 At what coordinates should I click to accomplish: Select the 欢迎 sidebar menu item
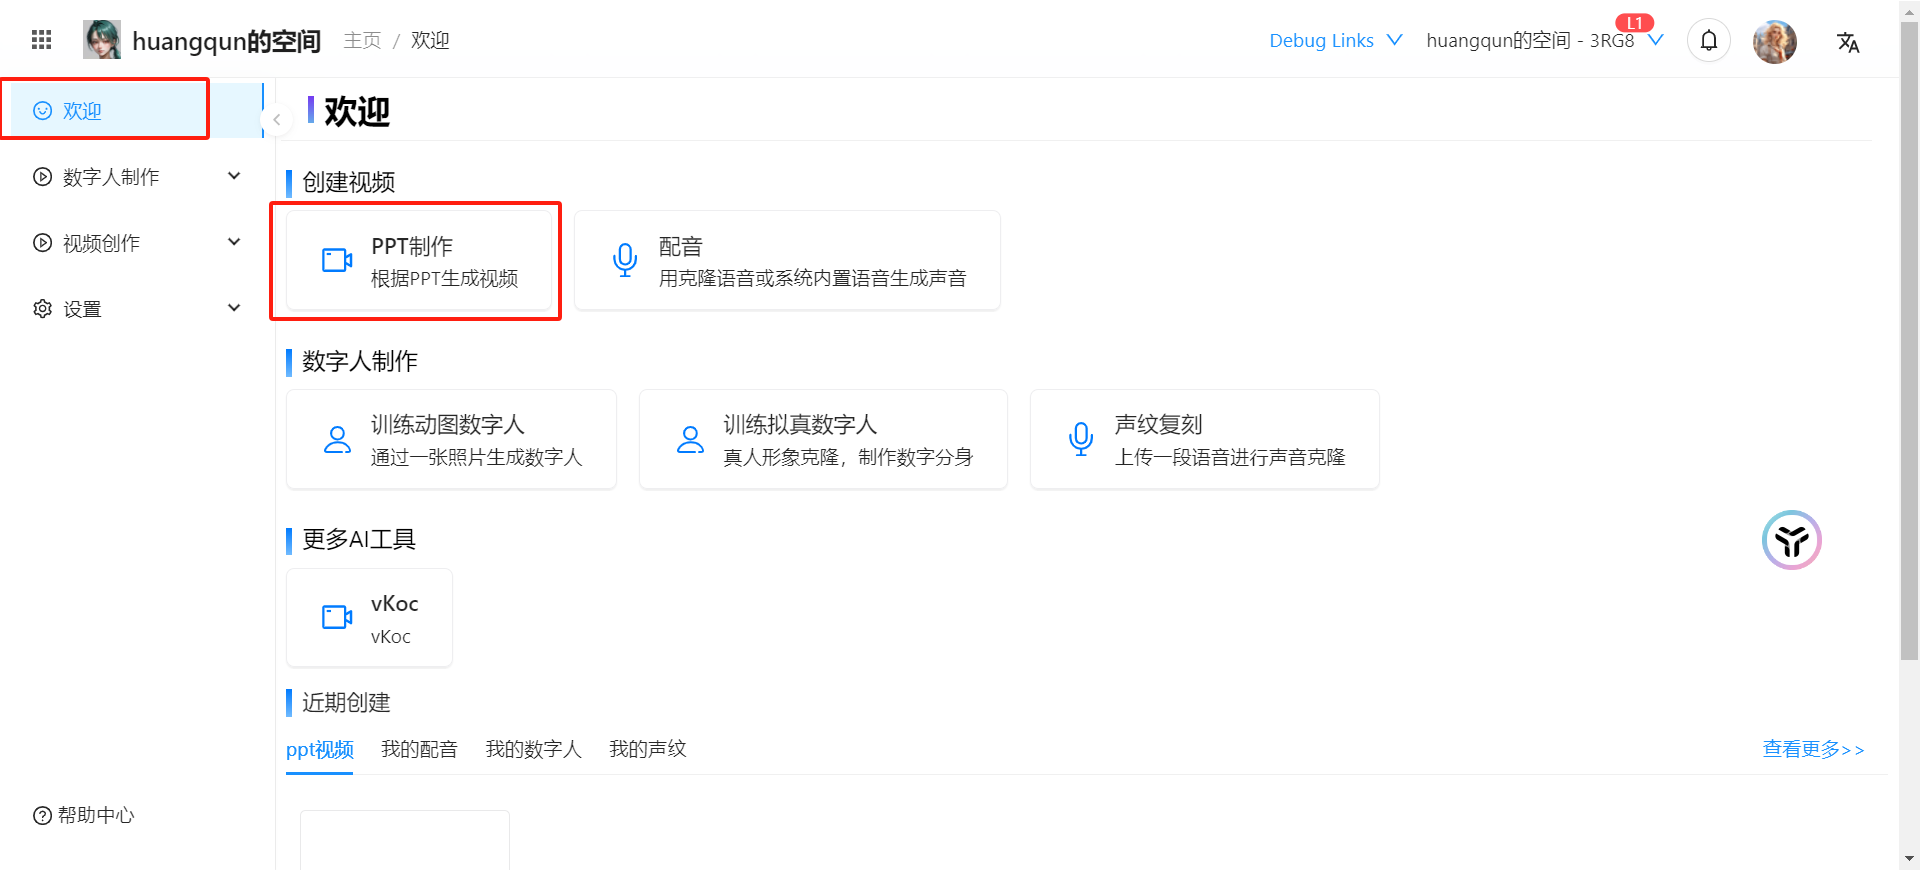point(132,111)
